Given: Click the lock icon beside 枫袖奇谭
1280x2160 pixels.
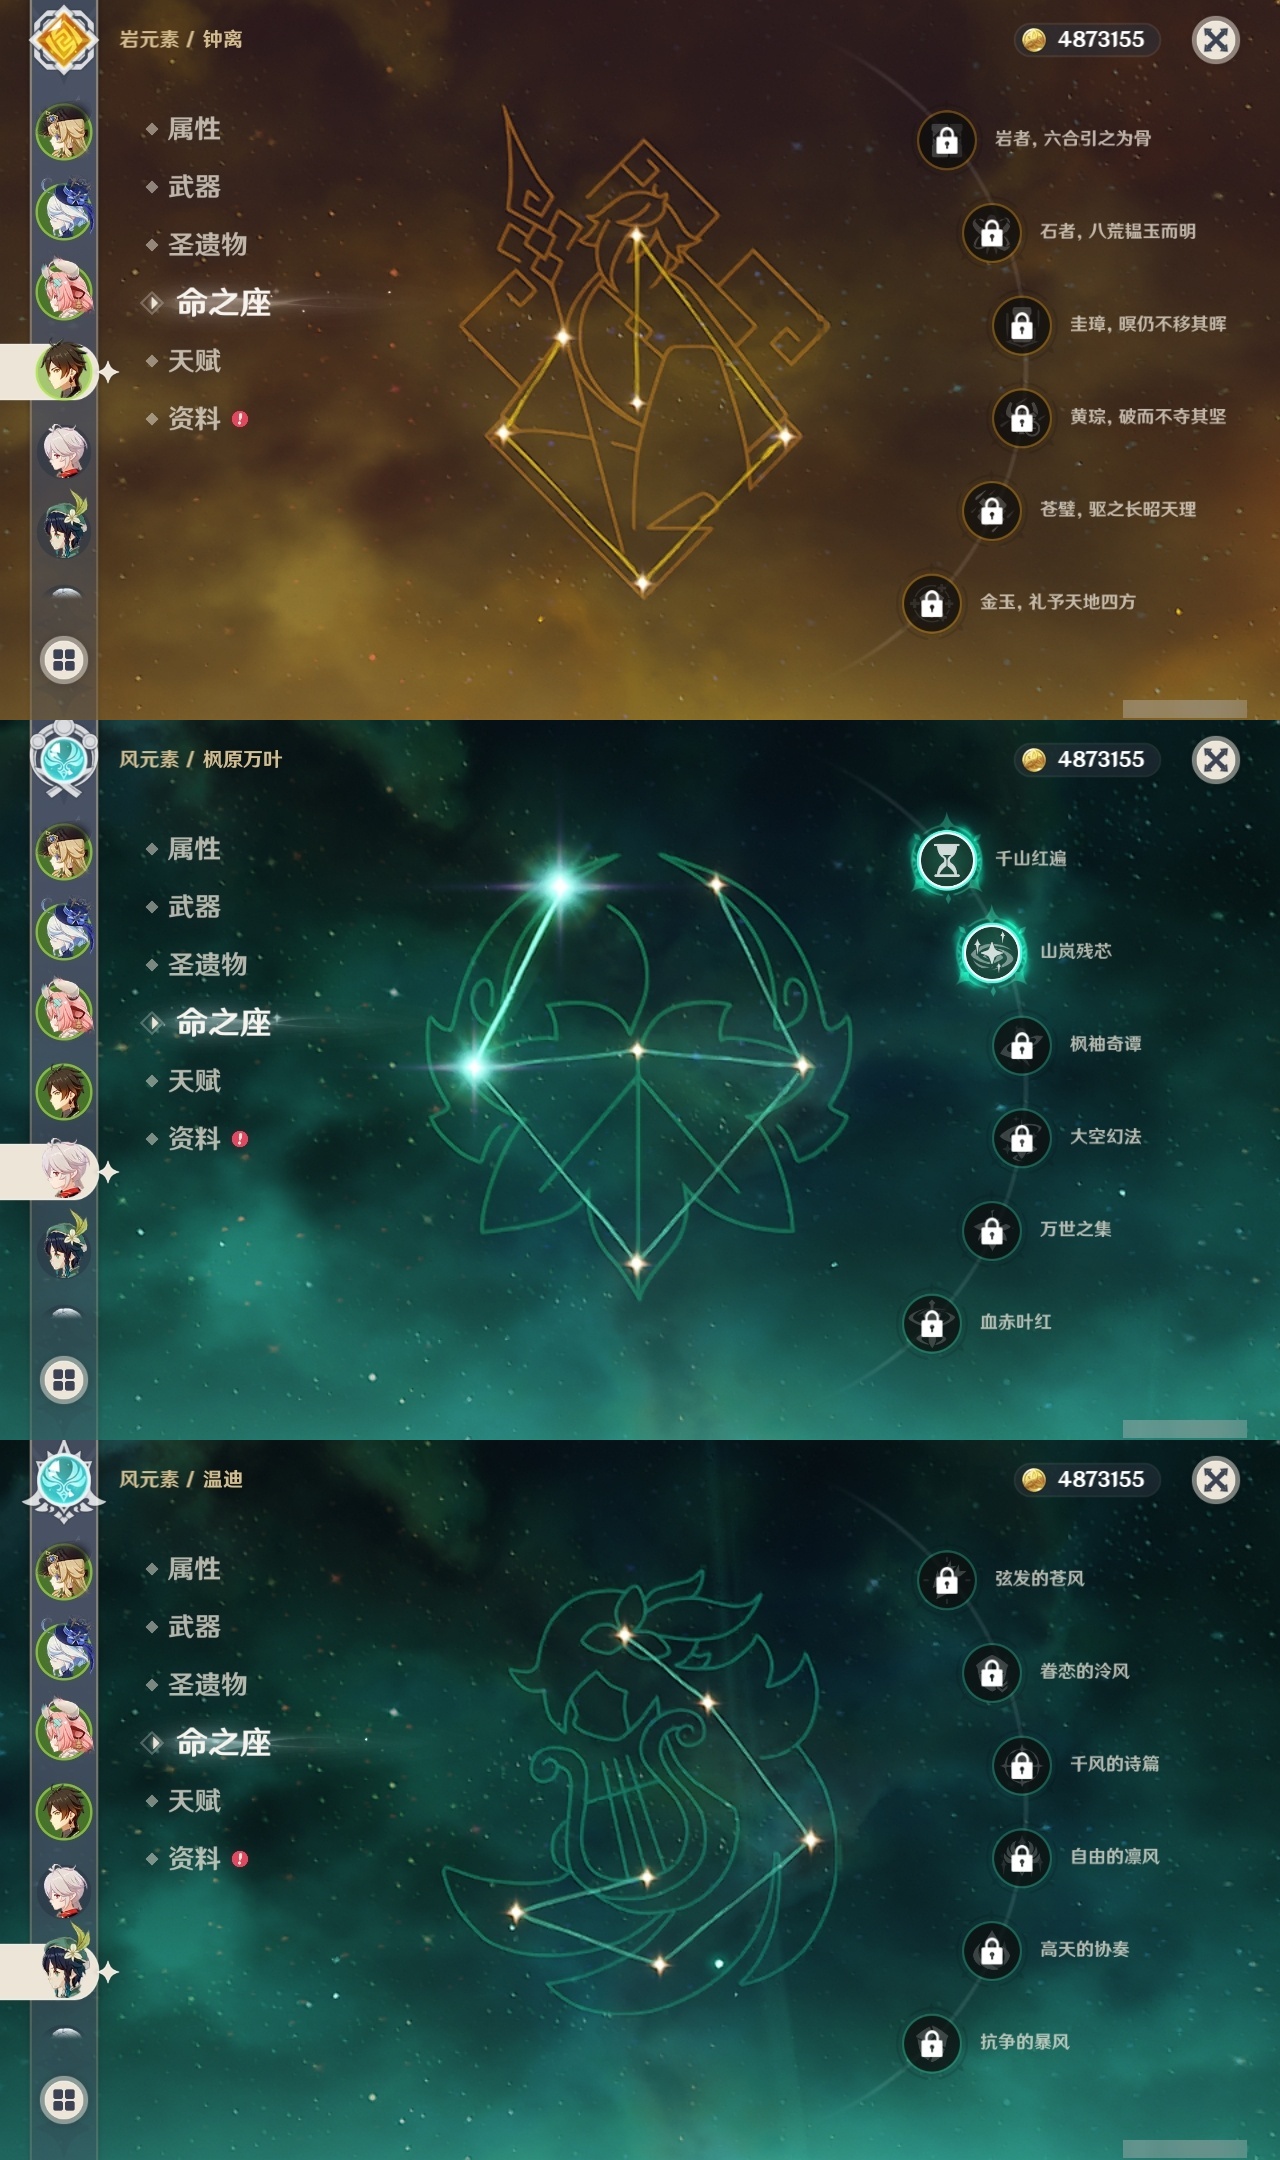Looking at the screenshot, I should [1021, 1046].
